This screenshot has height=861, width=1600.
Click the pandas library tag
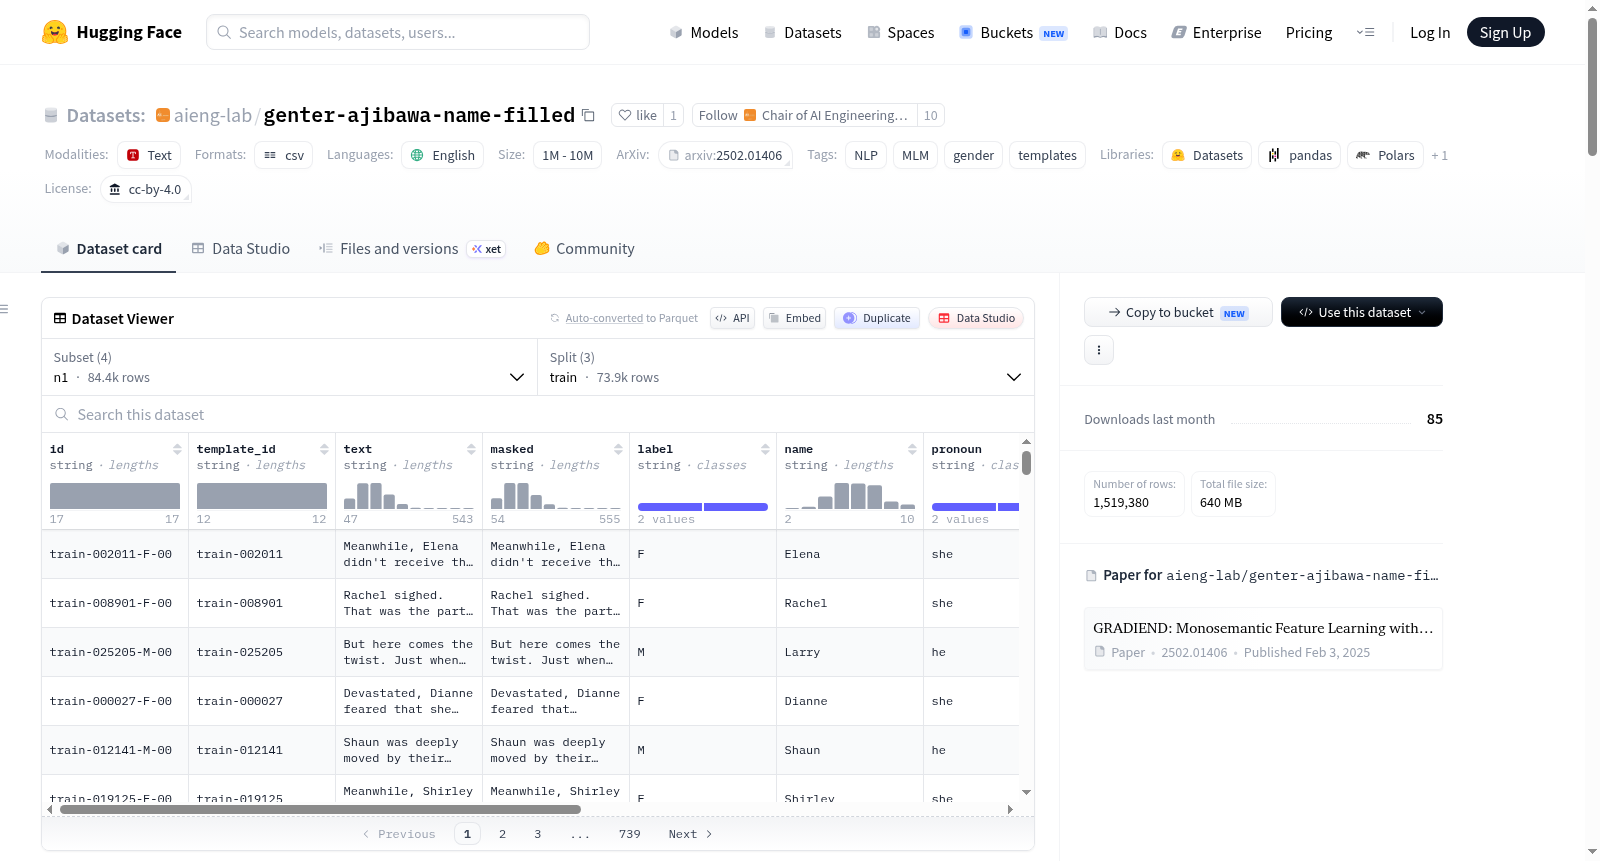click(1300, 155)
